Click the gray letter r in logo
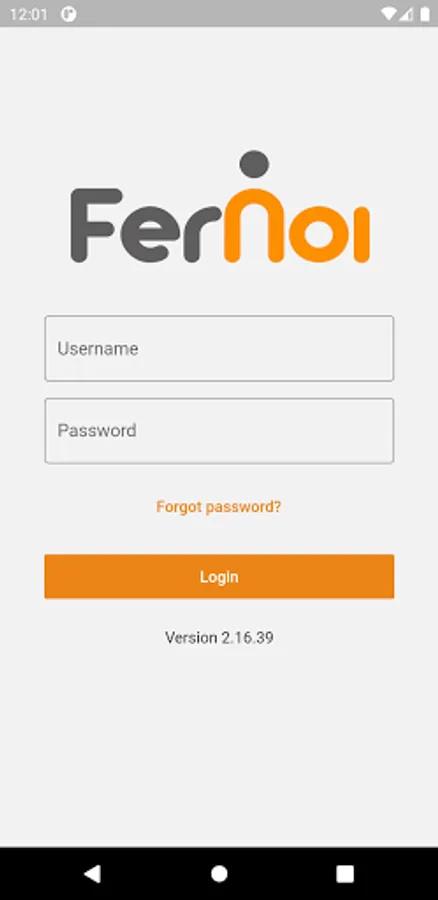Image resolution: width=438 pixels, height=900 pixels. tap(199, 232)
